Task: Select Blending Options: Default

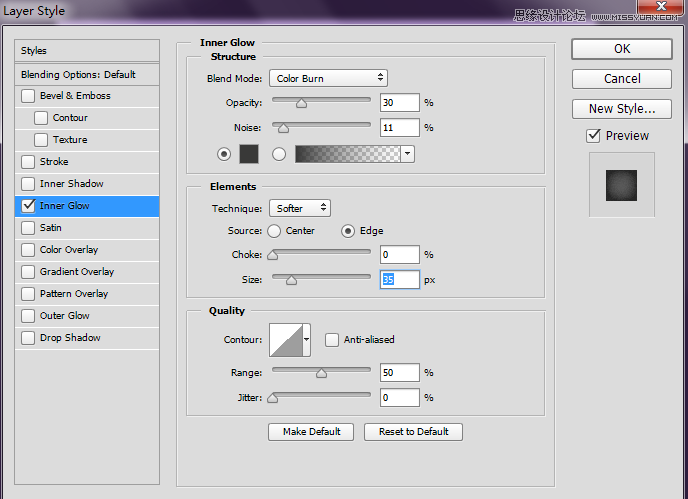Action: click(78, 75)
